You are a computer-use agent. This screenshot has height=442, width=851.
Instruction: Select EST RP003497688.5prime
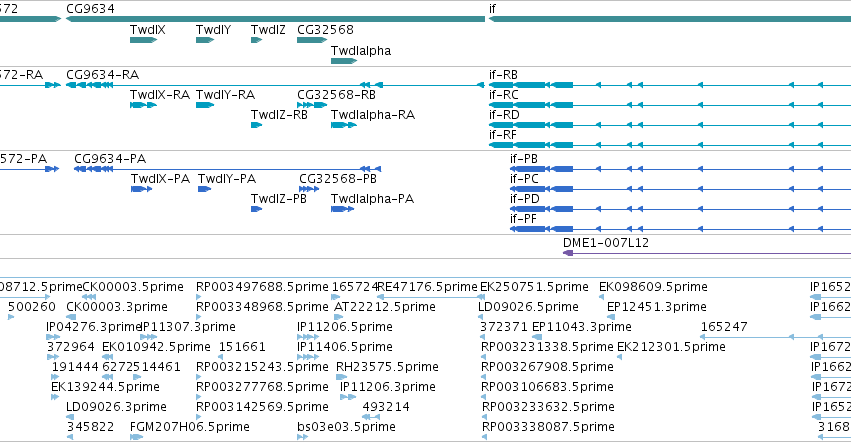262,287
